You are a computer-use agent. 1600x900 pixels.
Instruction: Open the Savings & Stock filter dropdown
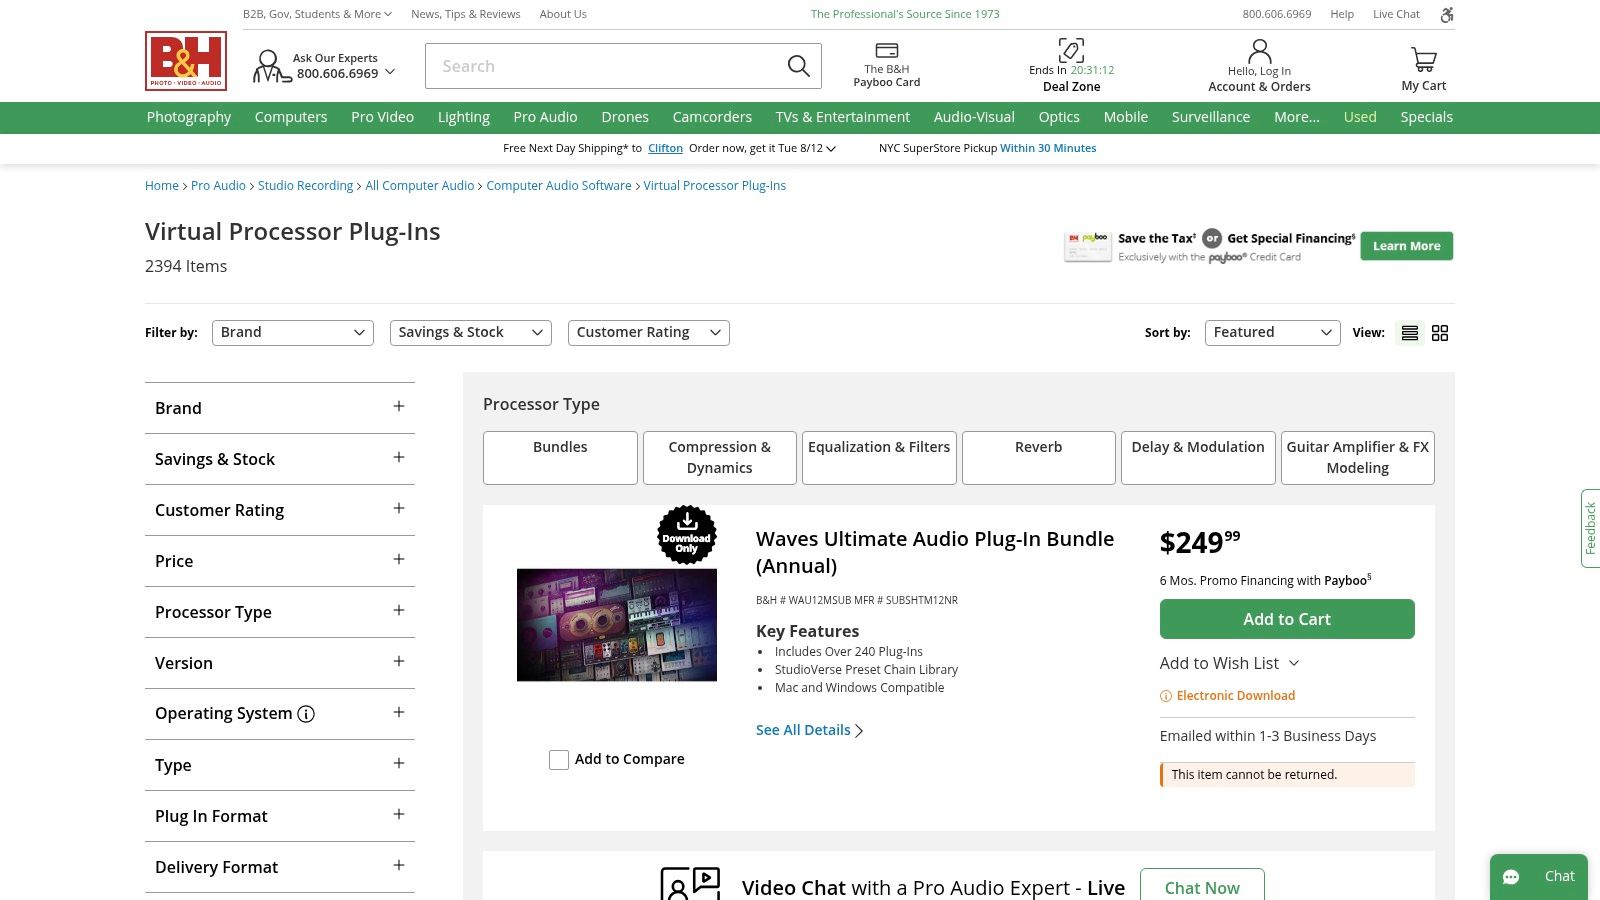pyautogui.click(x=471, y=333)
